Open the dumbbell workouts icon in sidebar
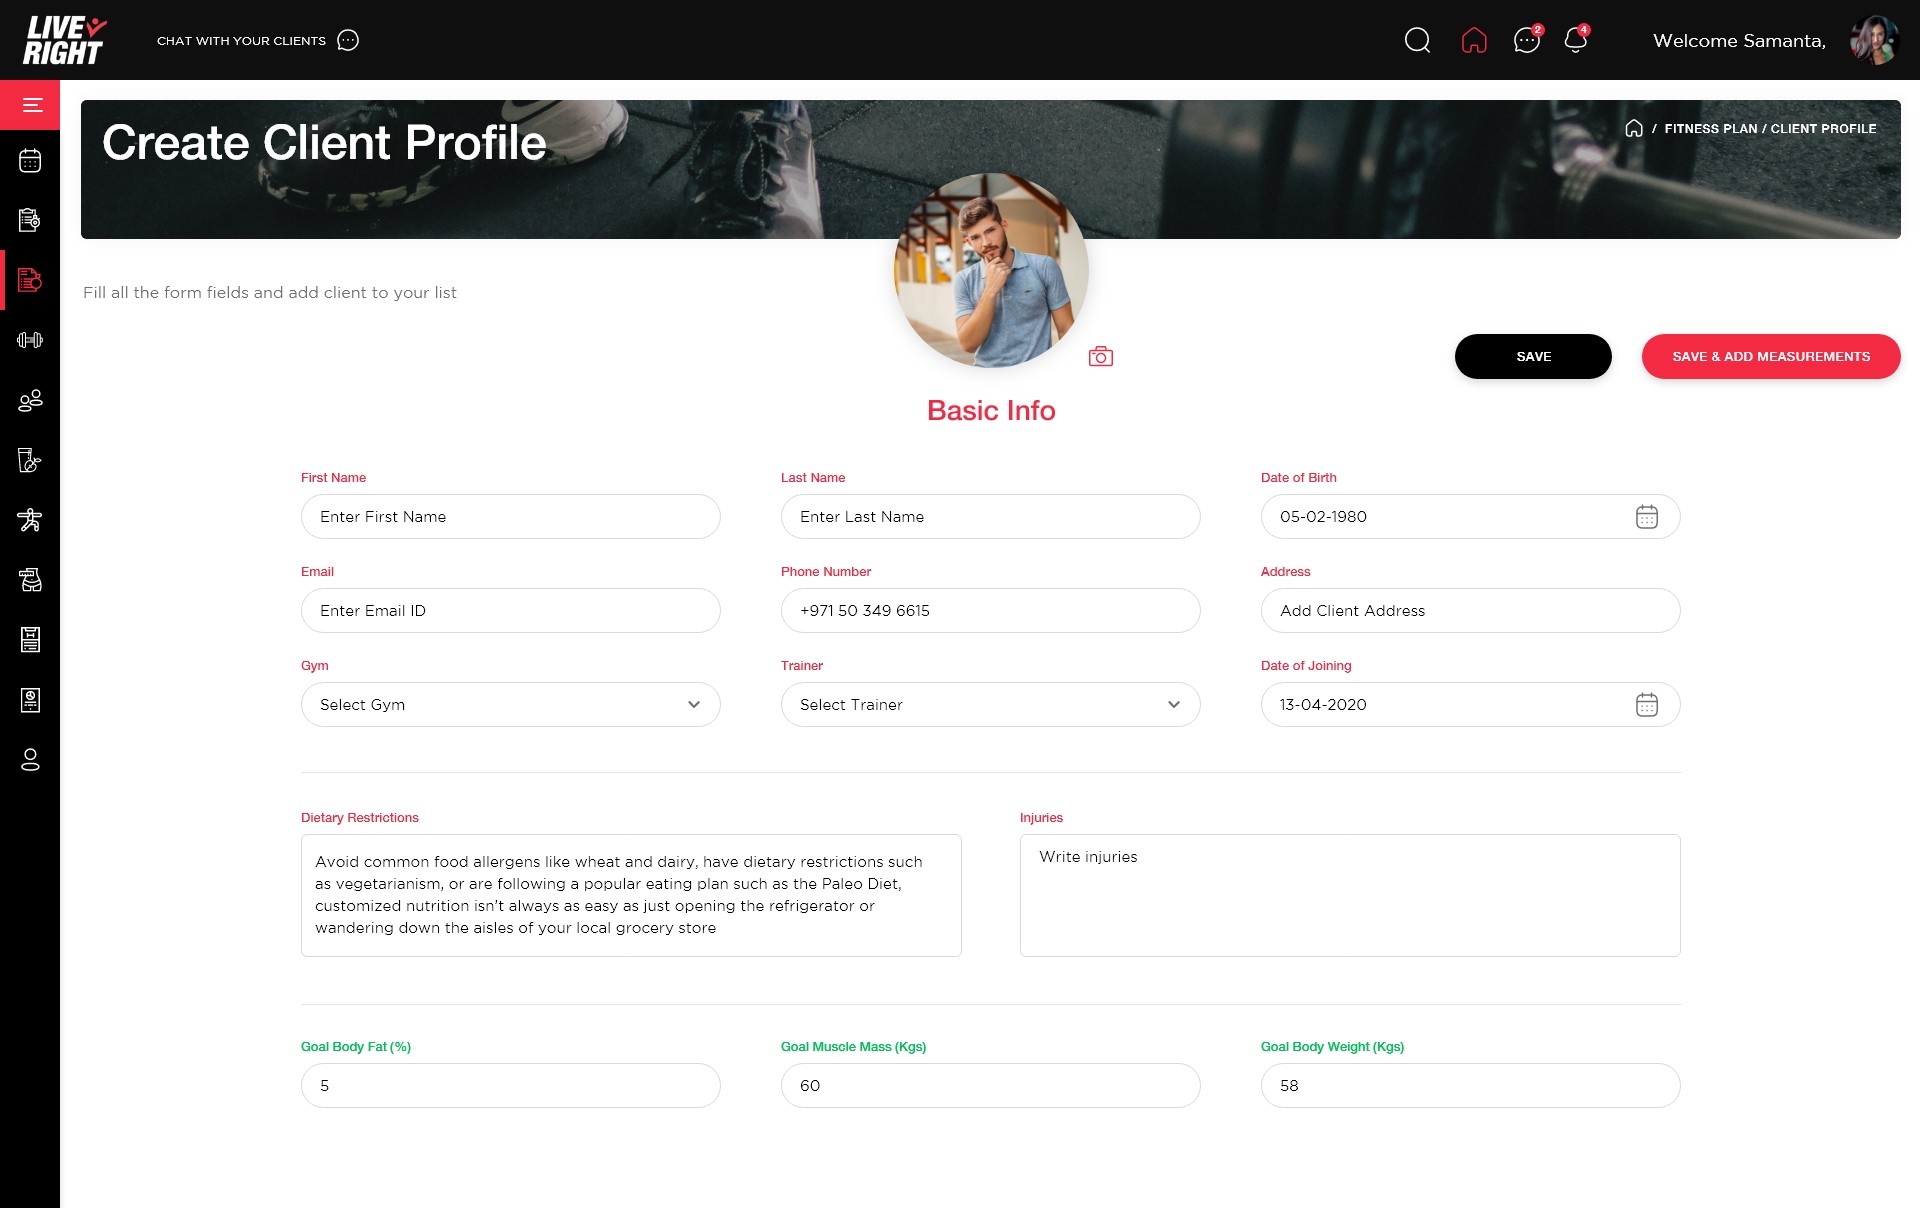The width and height of the screenshot is (1920, 1208). [x=30, y=340]
